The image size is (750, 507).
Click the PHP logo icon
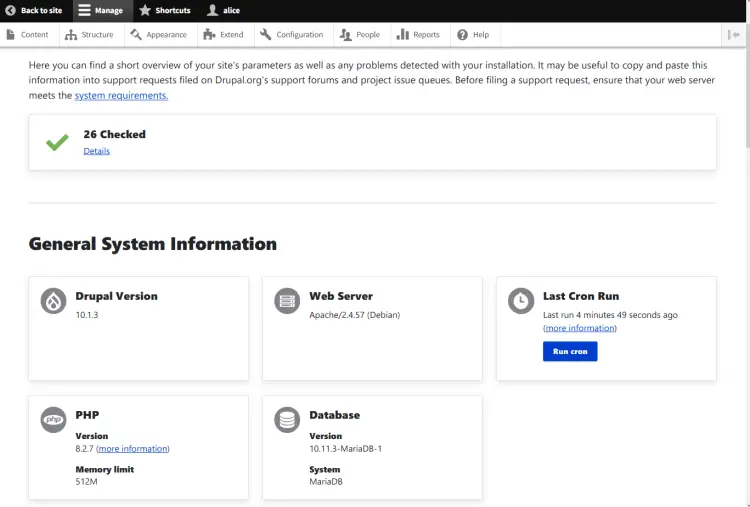click(x=54, y=419)
